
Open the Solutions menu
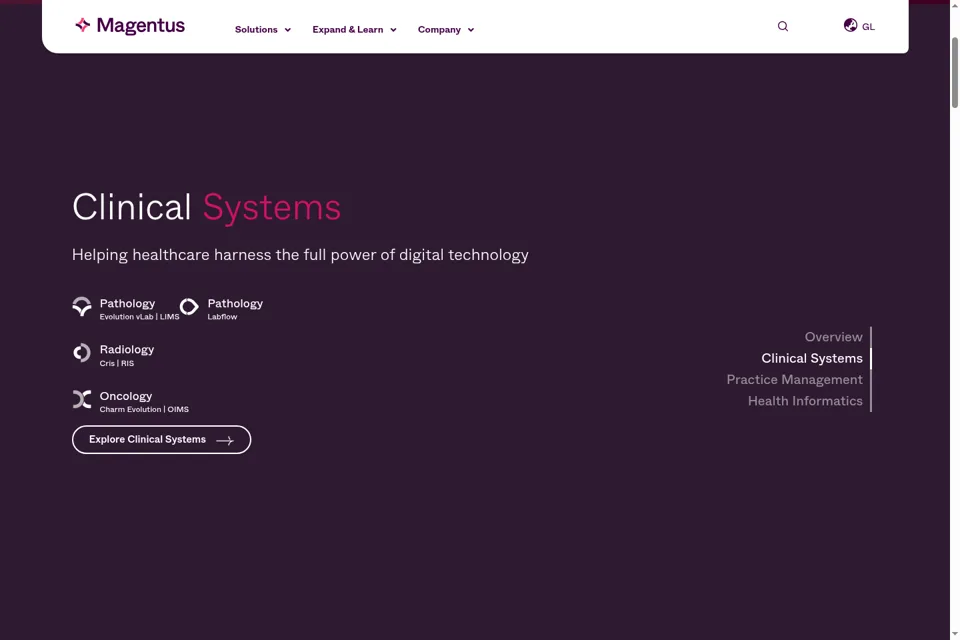[x=263, y=29]
